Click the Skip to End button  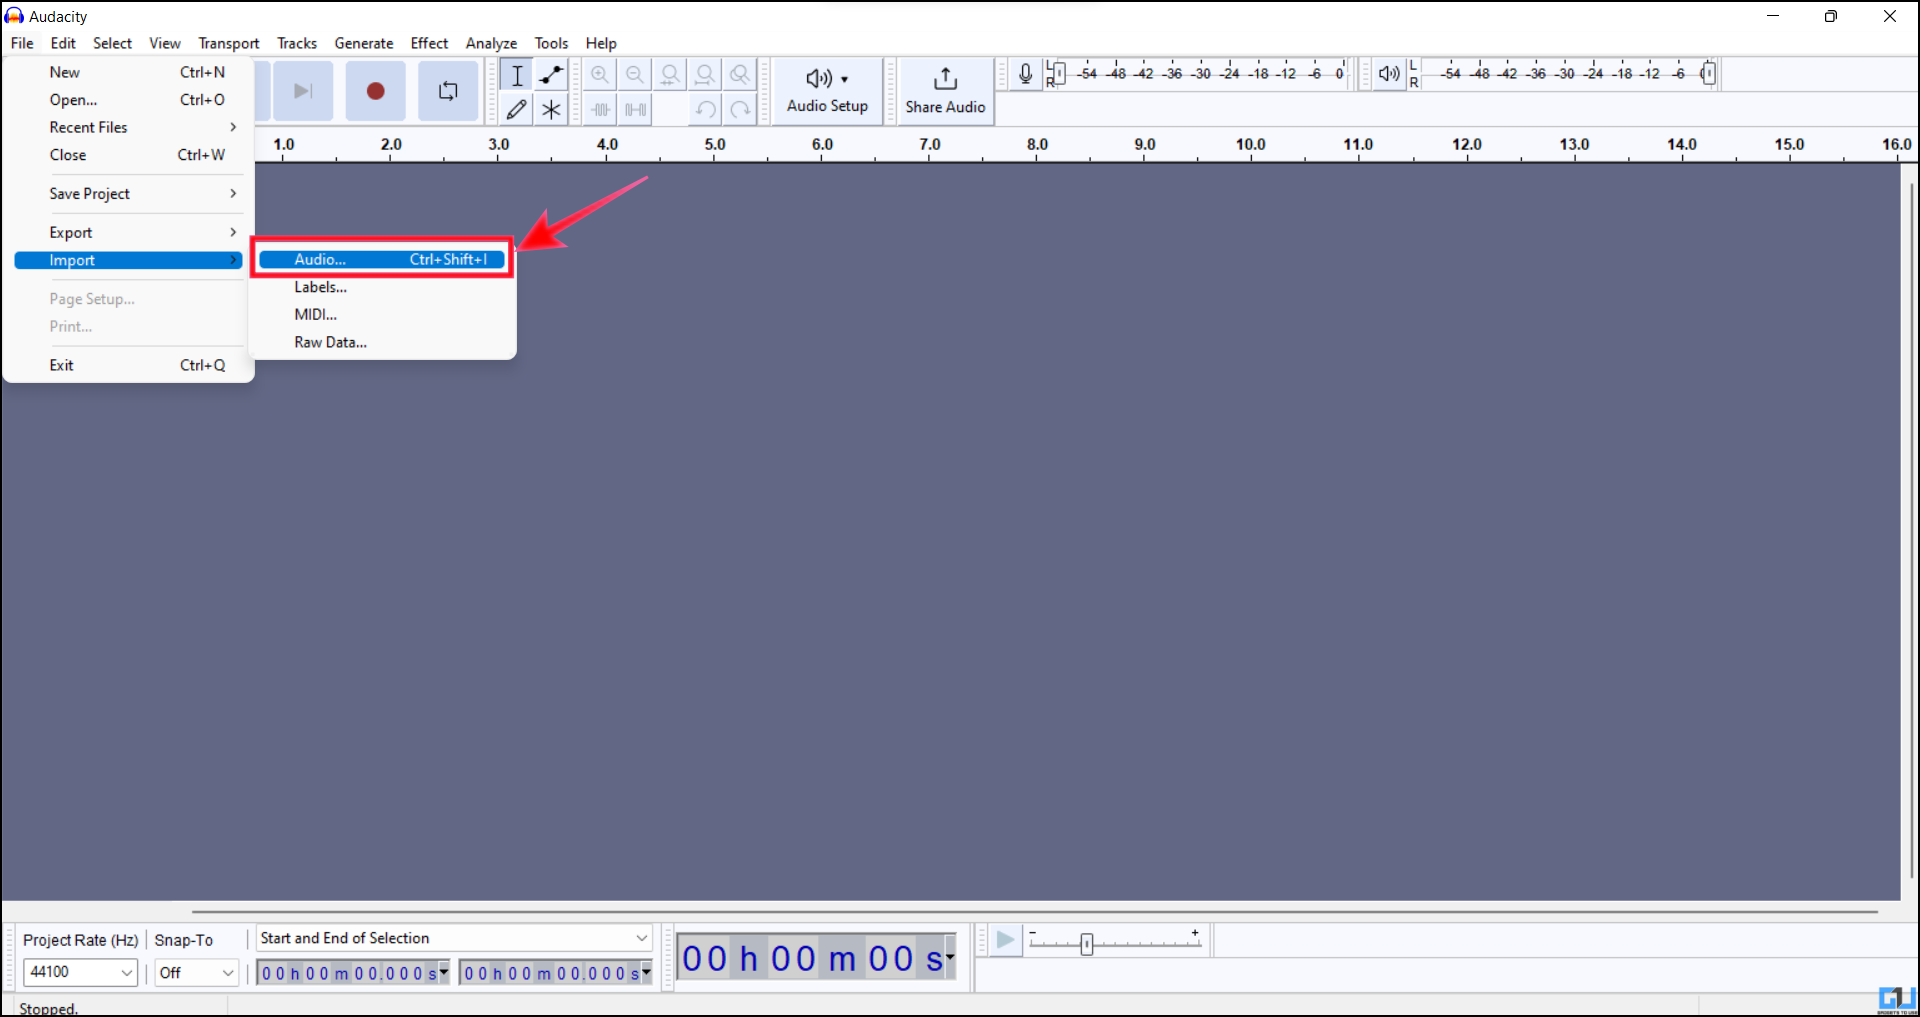[x=303, y=90]
